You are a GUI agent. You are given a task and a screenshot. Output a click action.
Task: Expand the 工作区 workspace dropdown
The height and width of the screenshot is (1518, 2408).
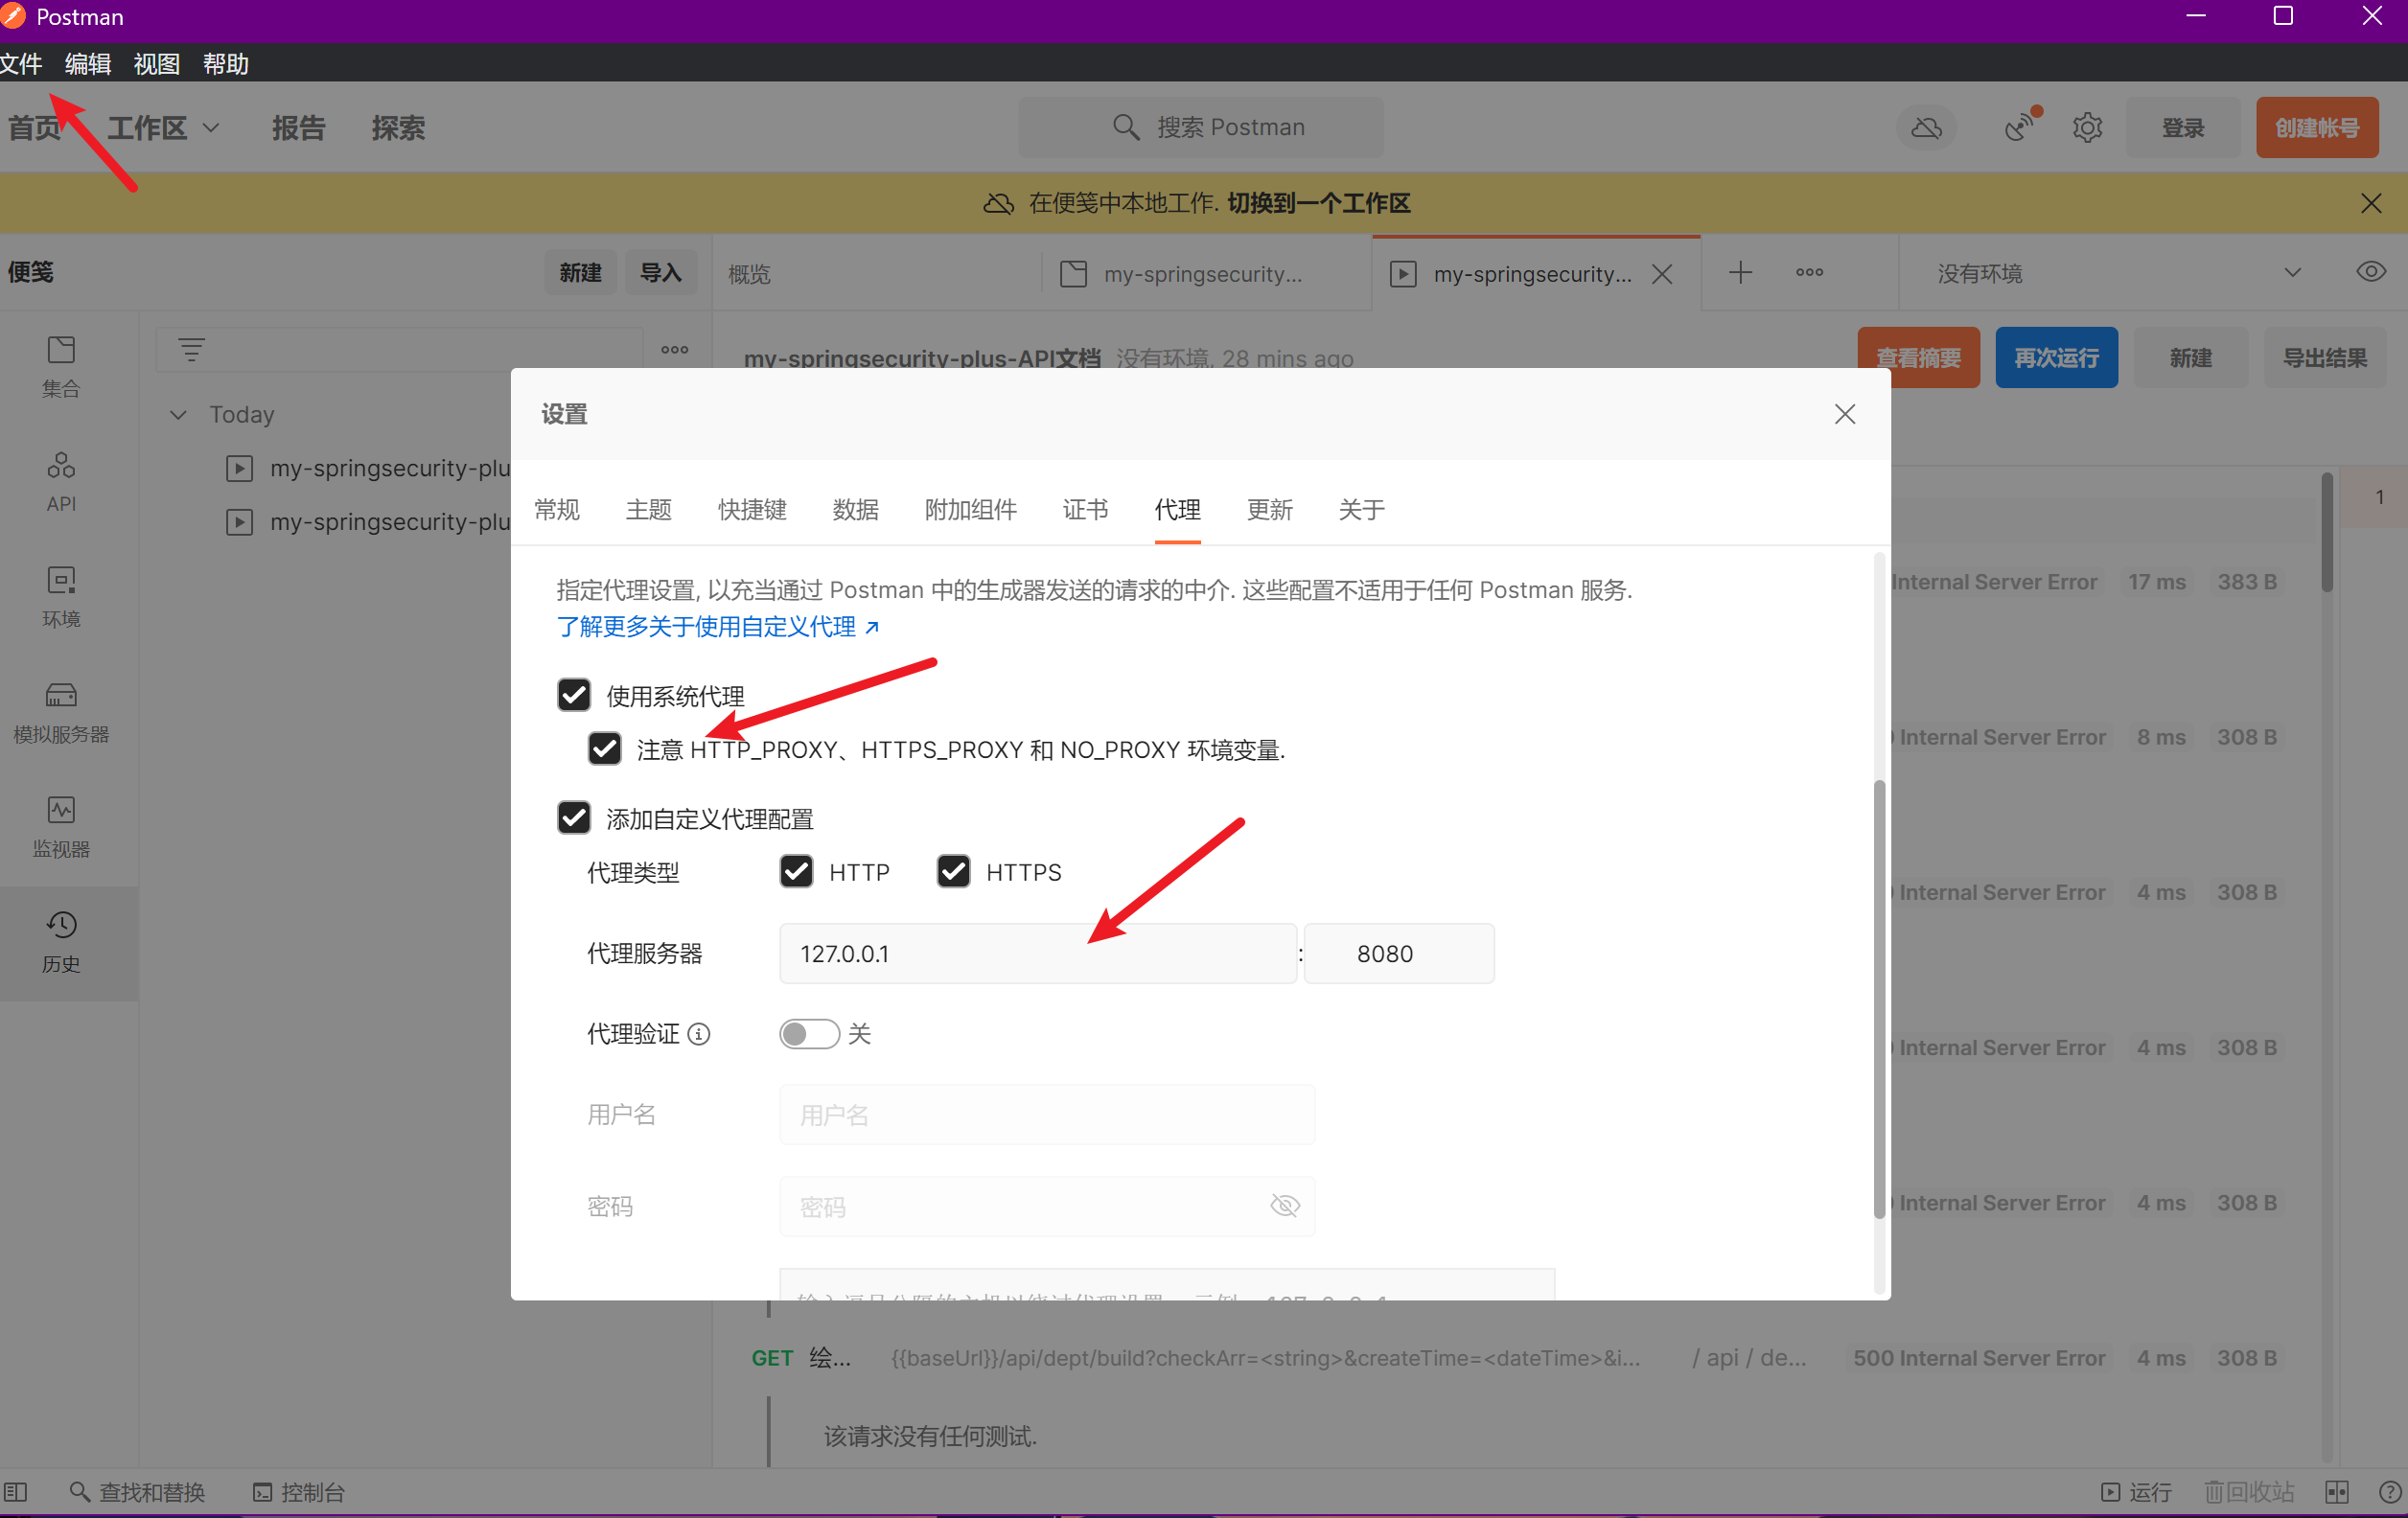click(163, 128)
